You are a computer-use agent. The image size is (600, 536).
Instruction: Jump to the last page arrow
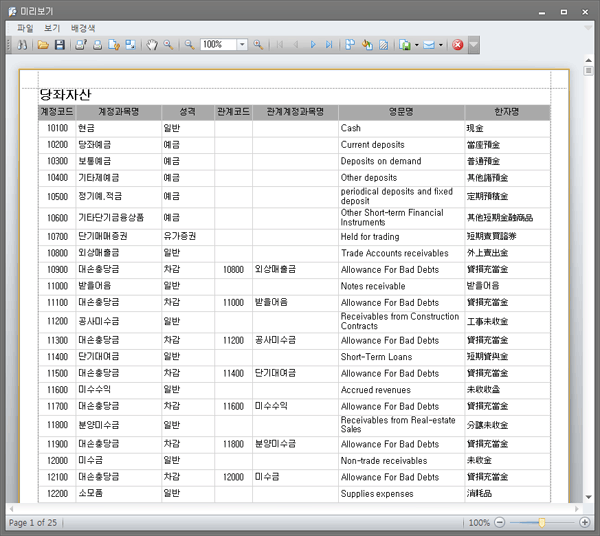point(330,45)
